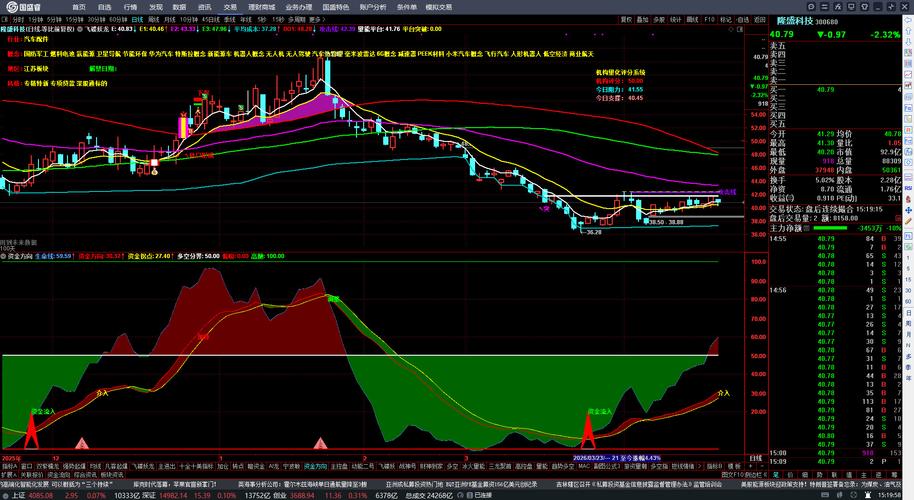Select the 资金方向 indicator tab
Screen dimensions: 914x500
315,466
